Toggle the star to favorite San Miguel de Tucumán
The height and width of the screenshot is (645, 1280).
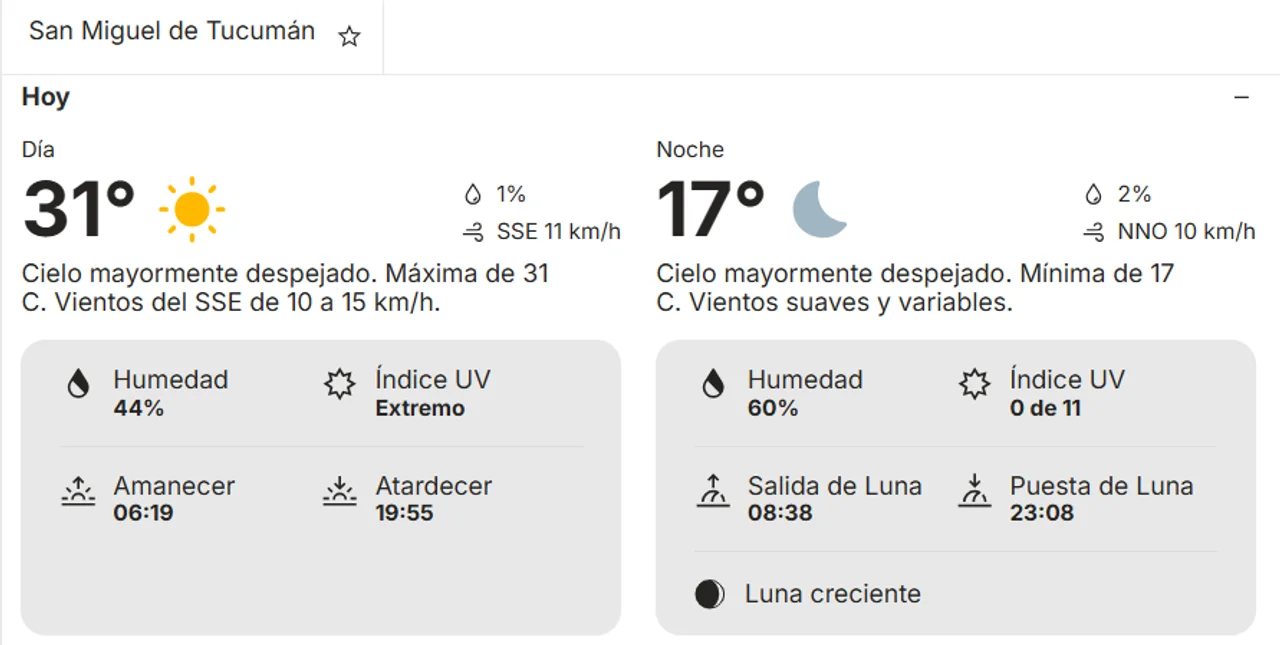tap(349, 36)
